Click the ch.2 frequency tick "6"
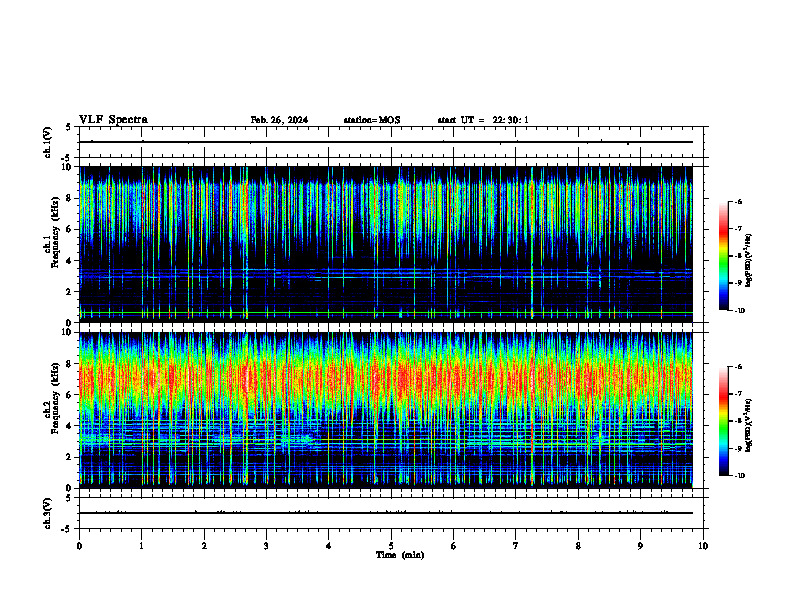Screen dimensions: 792x612 pos(70,395)
